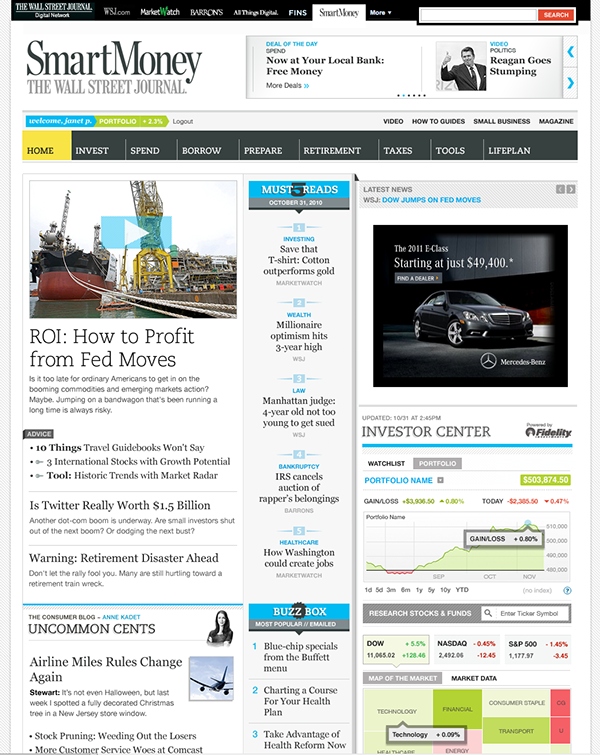Click the red Search button

[x=556, y=15]
